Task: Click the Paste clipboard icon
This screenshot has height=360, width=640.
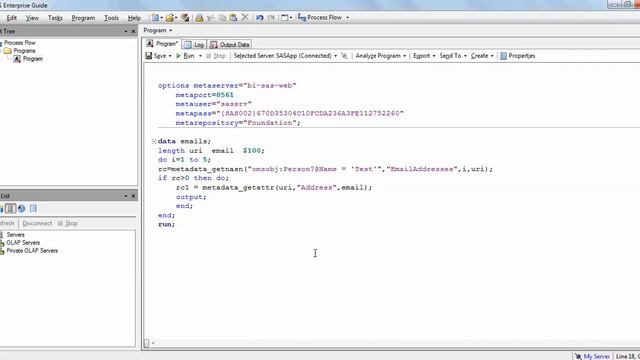Action: point(233,18)
